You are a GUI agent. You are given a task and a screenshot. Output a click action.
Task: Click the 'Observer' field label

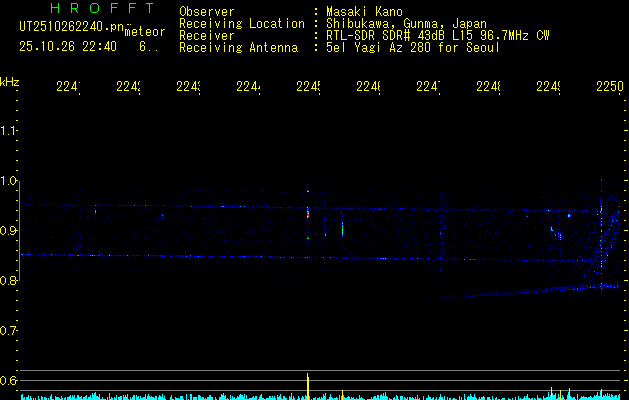206,11
